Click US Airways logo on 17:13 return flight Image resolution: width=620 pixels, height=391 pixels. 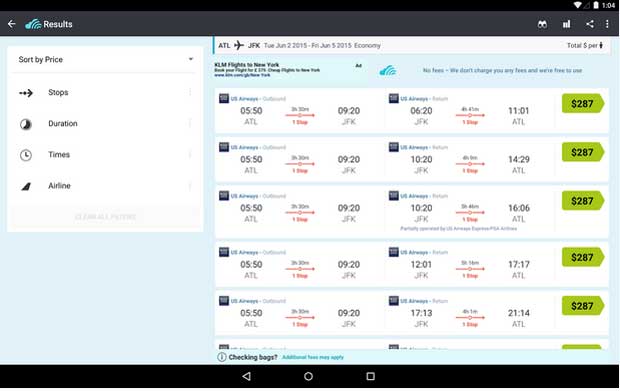[393, 301]
